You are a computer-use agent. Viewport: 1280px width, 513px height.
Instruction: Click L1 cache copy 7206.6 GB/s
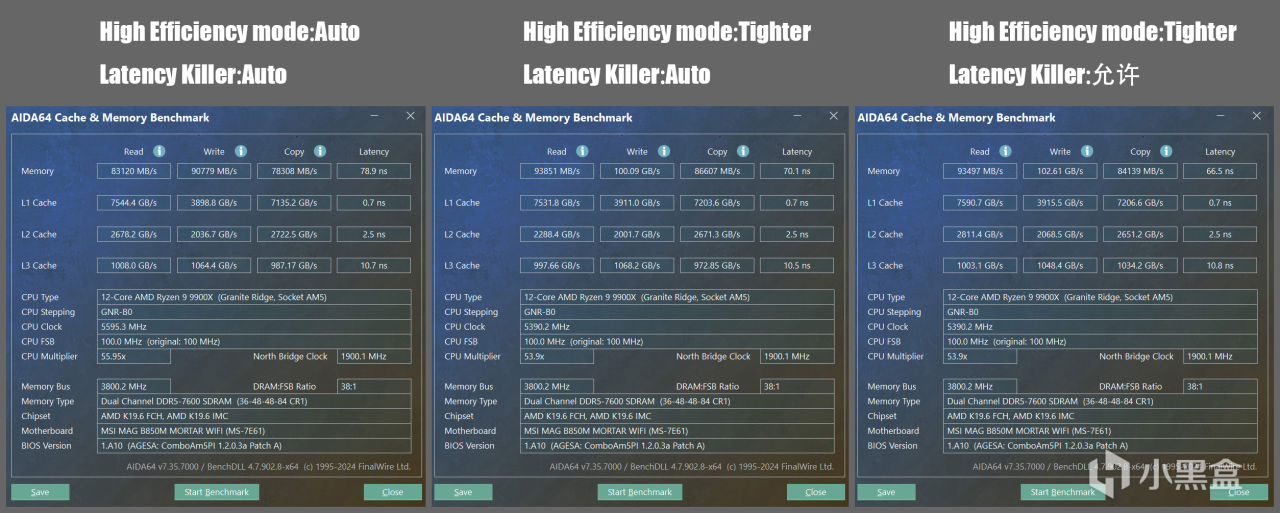click(x=1140, y=203)
